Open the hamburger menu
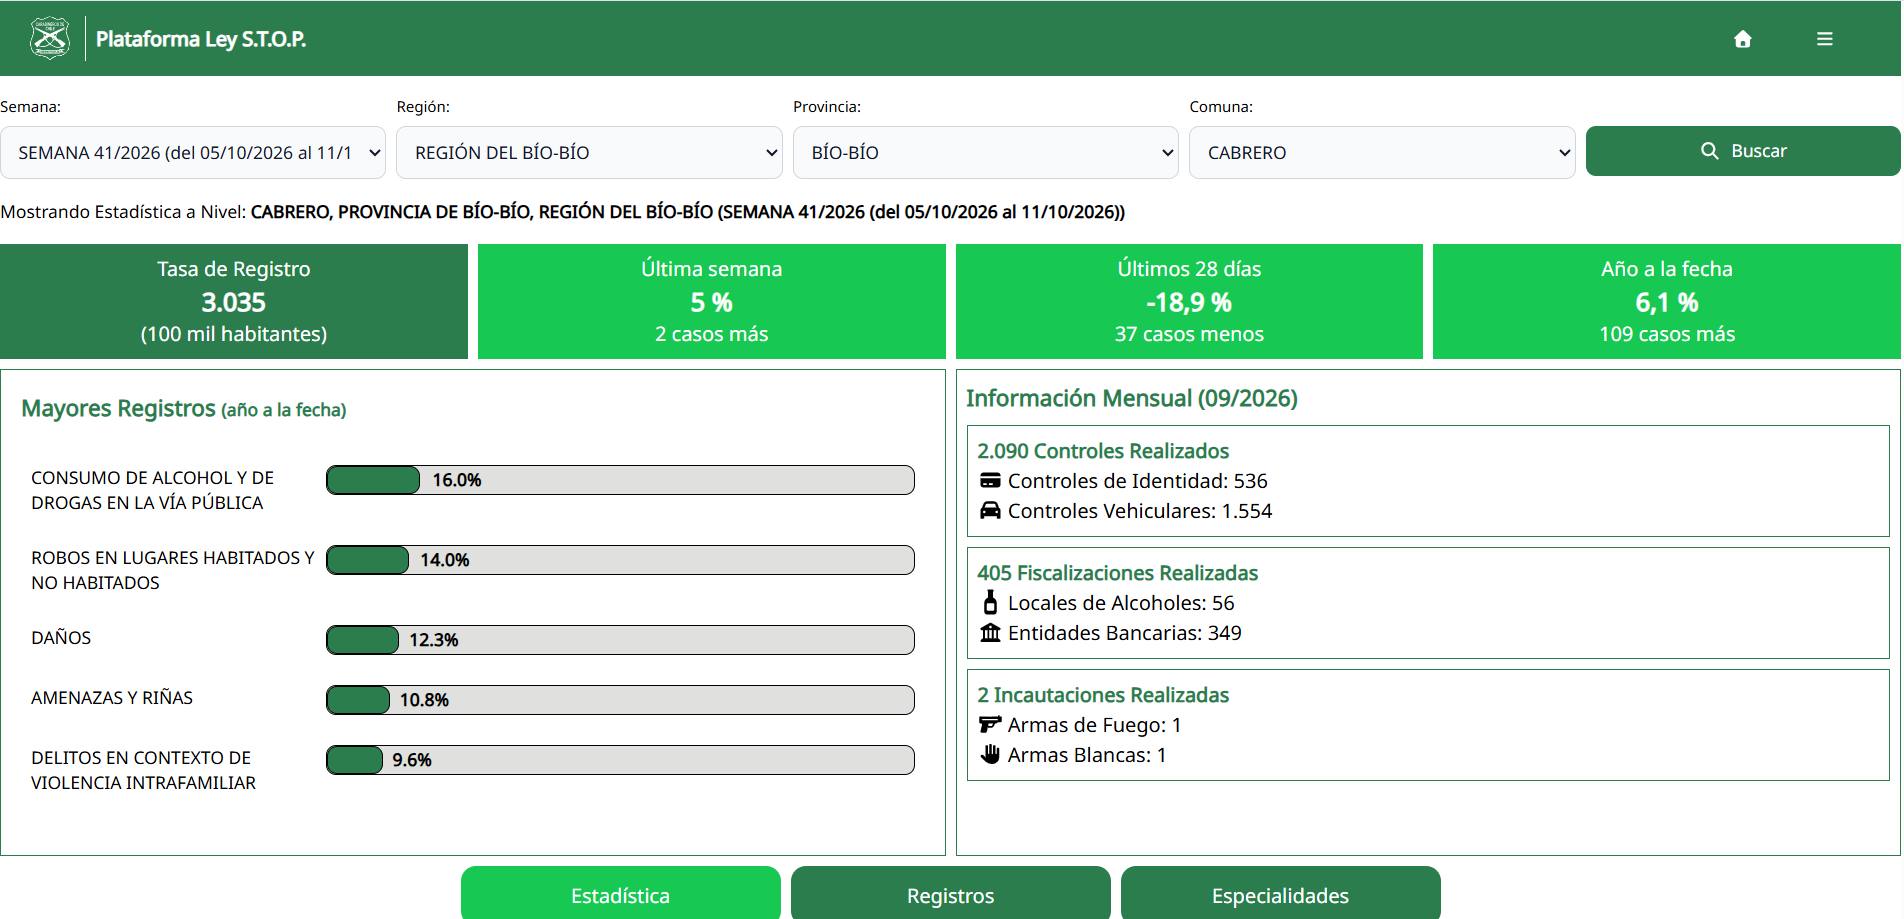Image resolution: width=1904 pixels, height=919 pixels. (x=1825, y=39)
